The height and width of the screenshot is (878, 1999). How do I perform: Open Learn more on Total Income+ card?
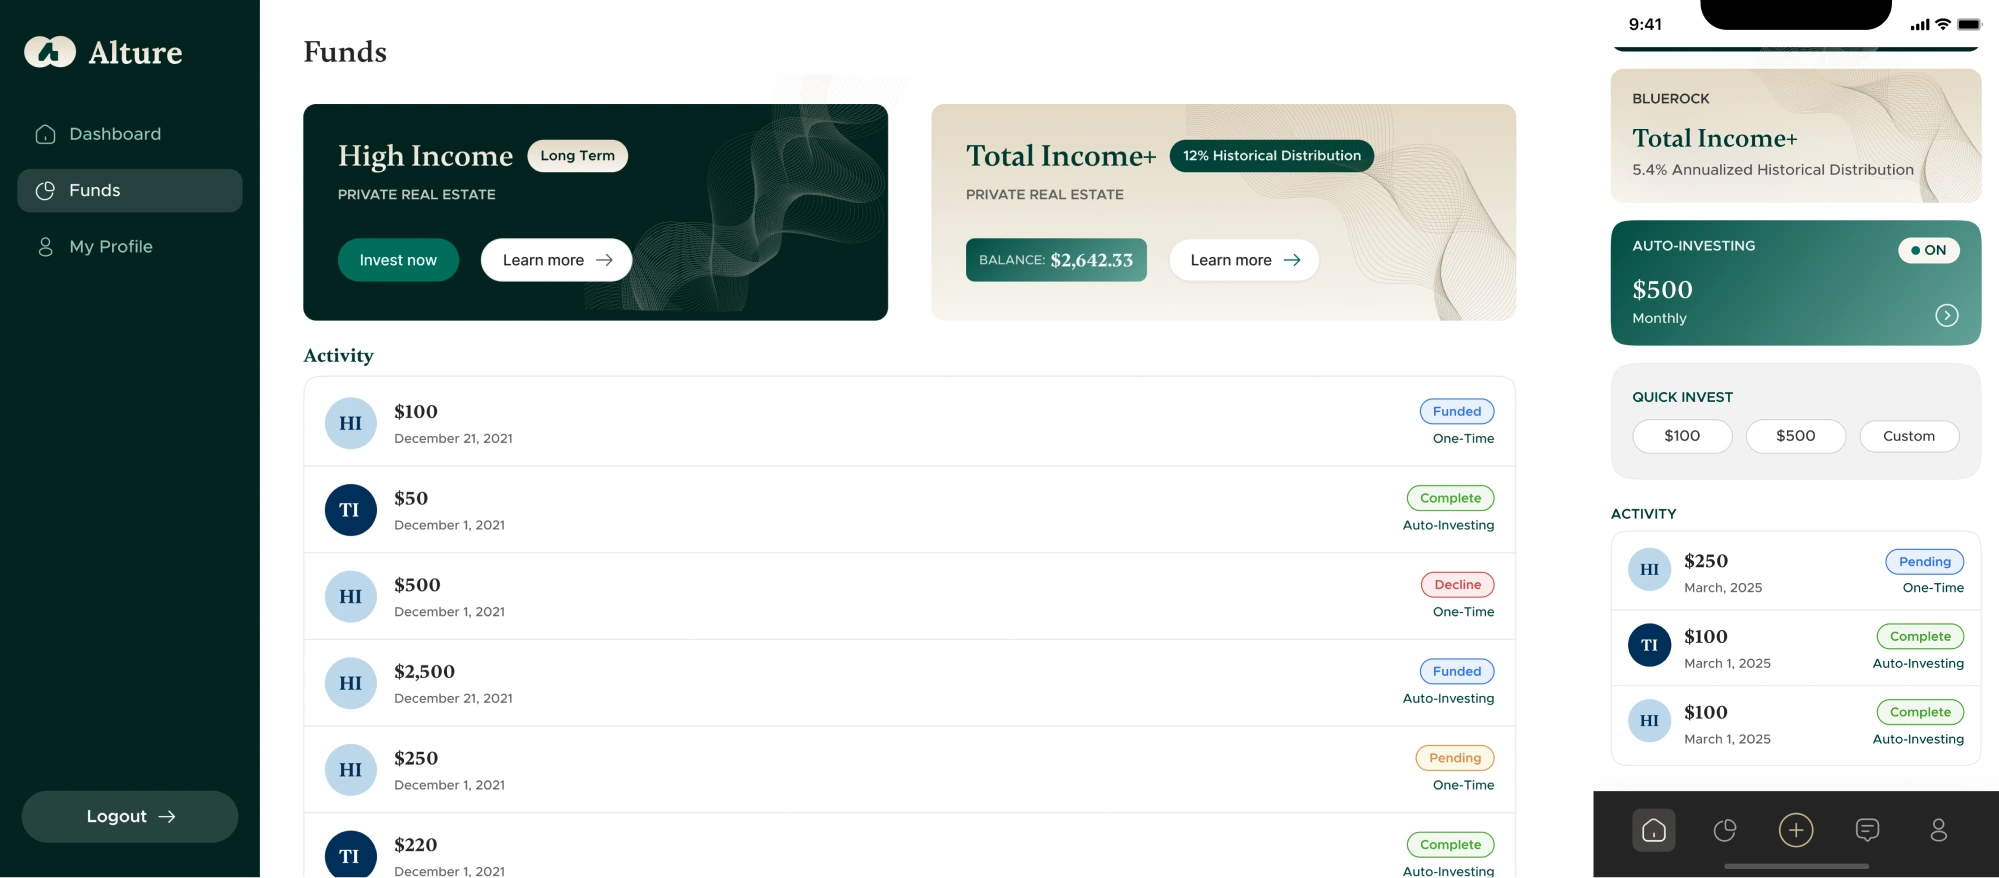coord(1244,260)
